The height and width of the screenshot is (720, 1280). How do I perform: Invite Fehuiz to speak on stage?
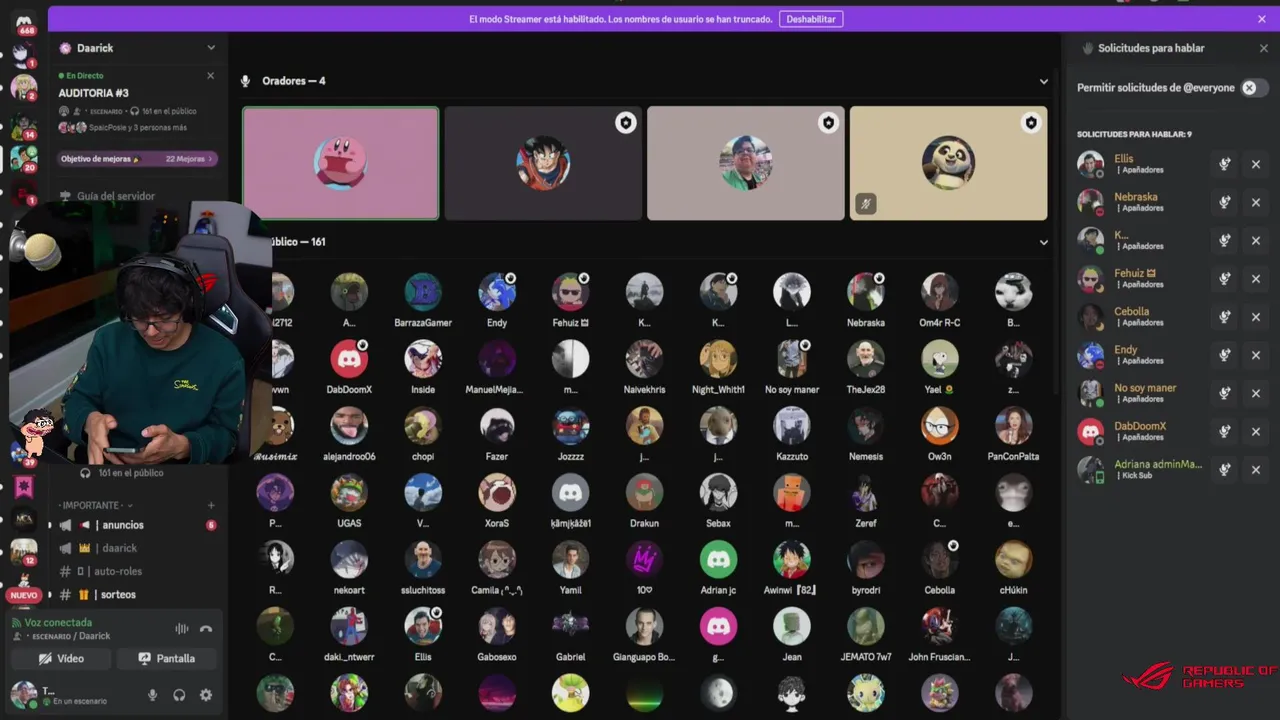(x=1224, y=279)
